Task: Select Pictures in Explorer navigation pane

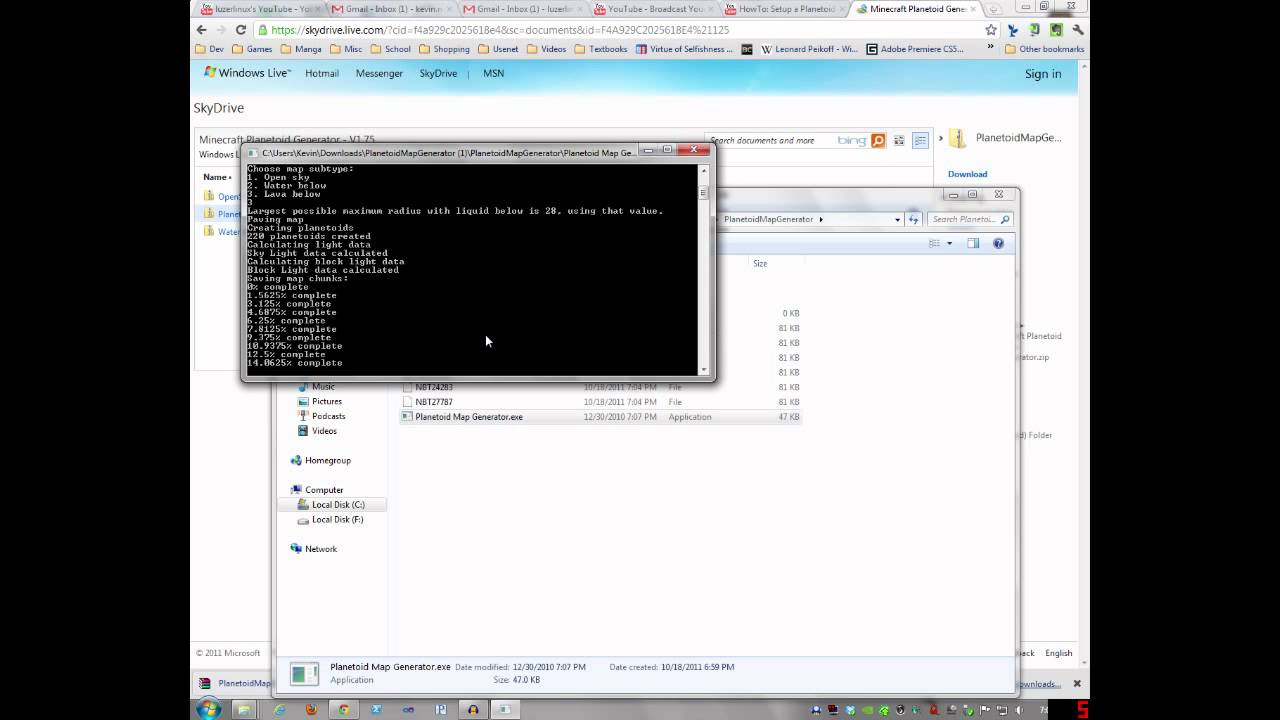Action: (x=326, y=402)
